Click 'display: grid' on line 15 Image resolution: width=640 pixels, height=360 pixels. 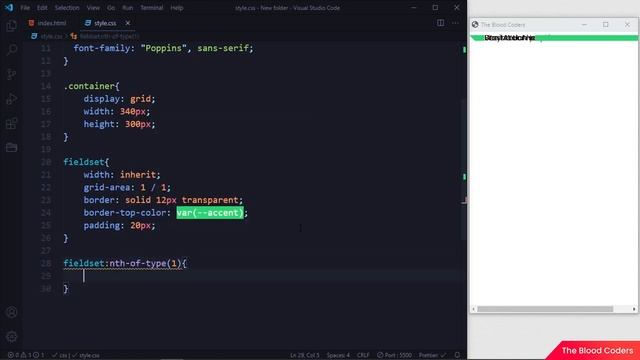pyautogui.click(x=119, y=99)
